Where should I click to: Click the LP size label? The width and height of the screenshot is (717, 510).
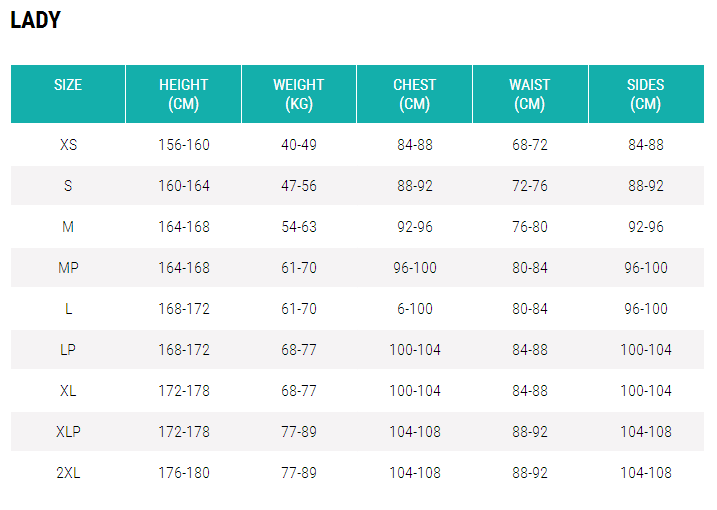click(x=68, y=350)
